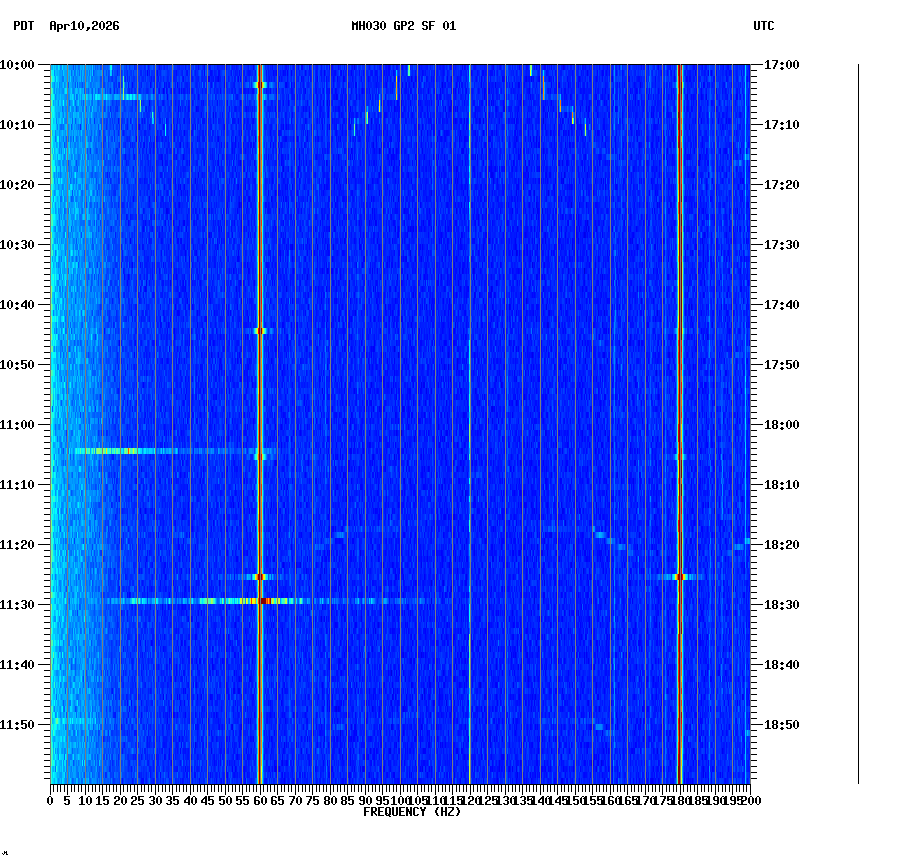Click the 0 Hz frequency tick label
Screen dimensions: 902x864
[x=48, y=801]
